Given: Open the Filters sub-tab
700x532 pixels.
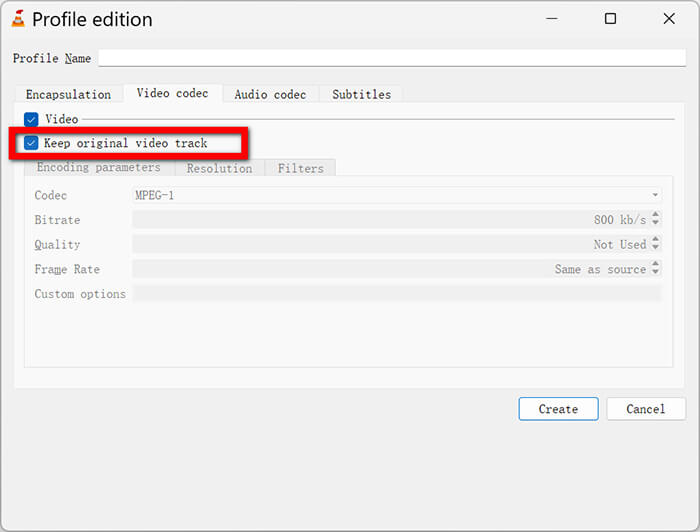Looking at the screenshot, I should 300,168.
